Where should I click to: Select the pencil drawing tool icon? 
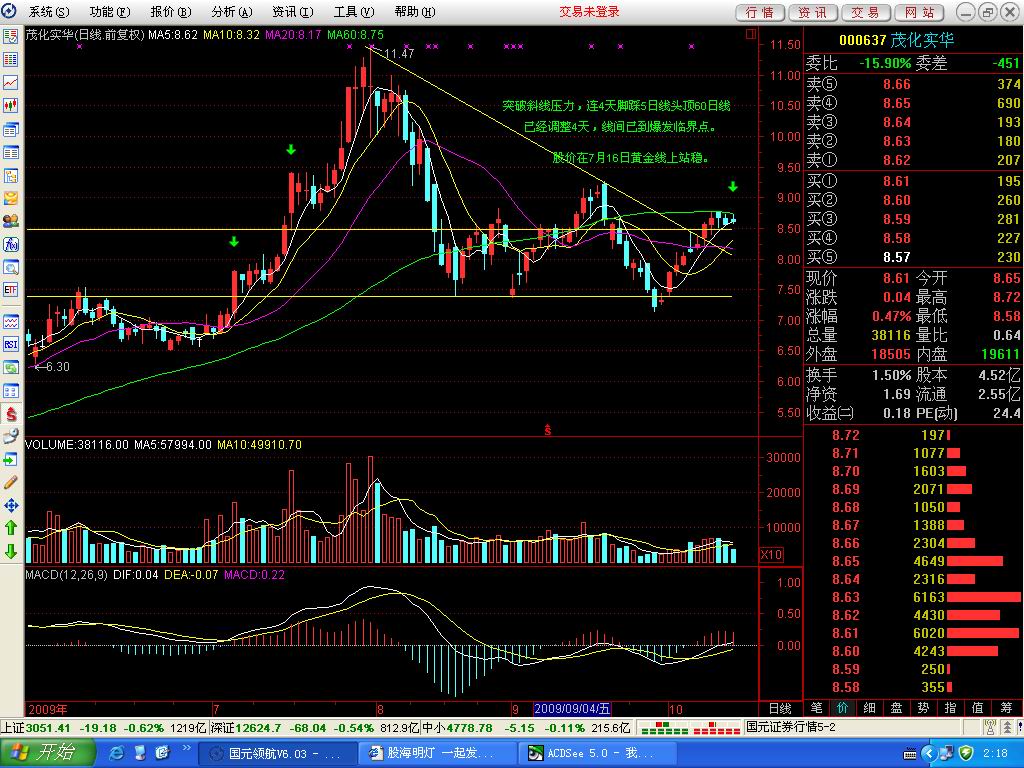[11, 481]
